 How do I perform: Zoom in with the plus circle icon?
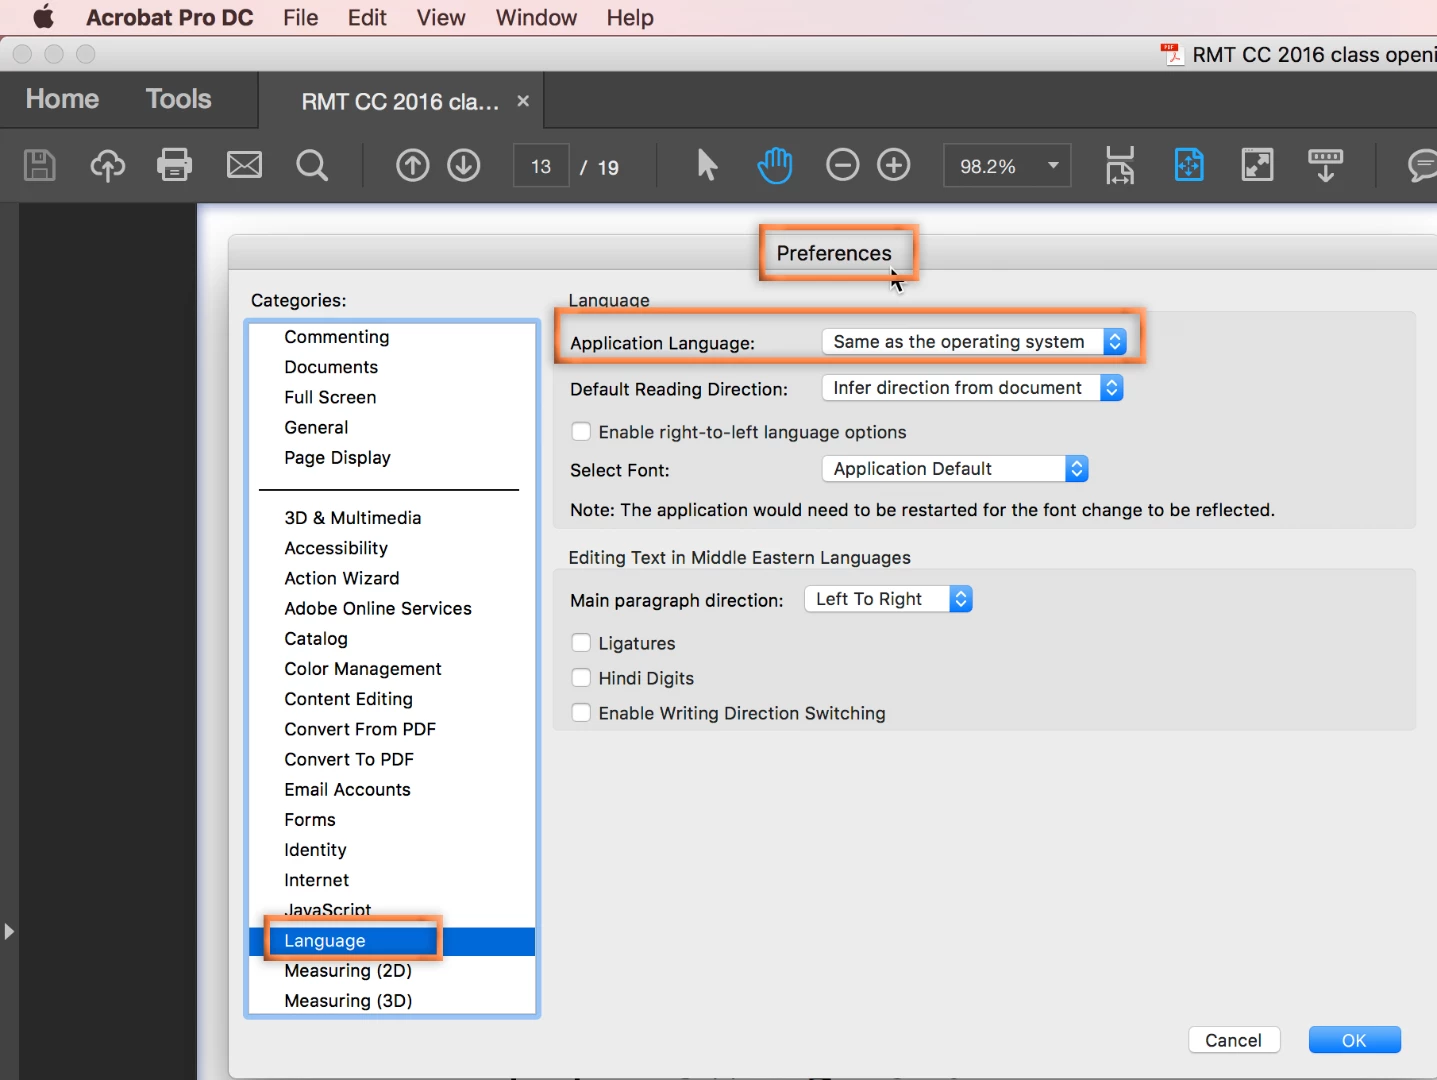[x=894, y=165]
